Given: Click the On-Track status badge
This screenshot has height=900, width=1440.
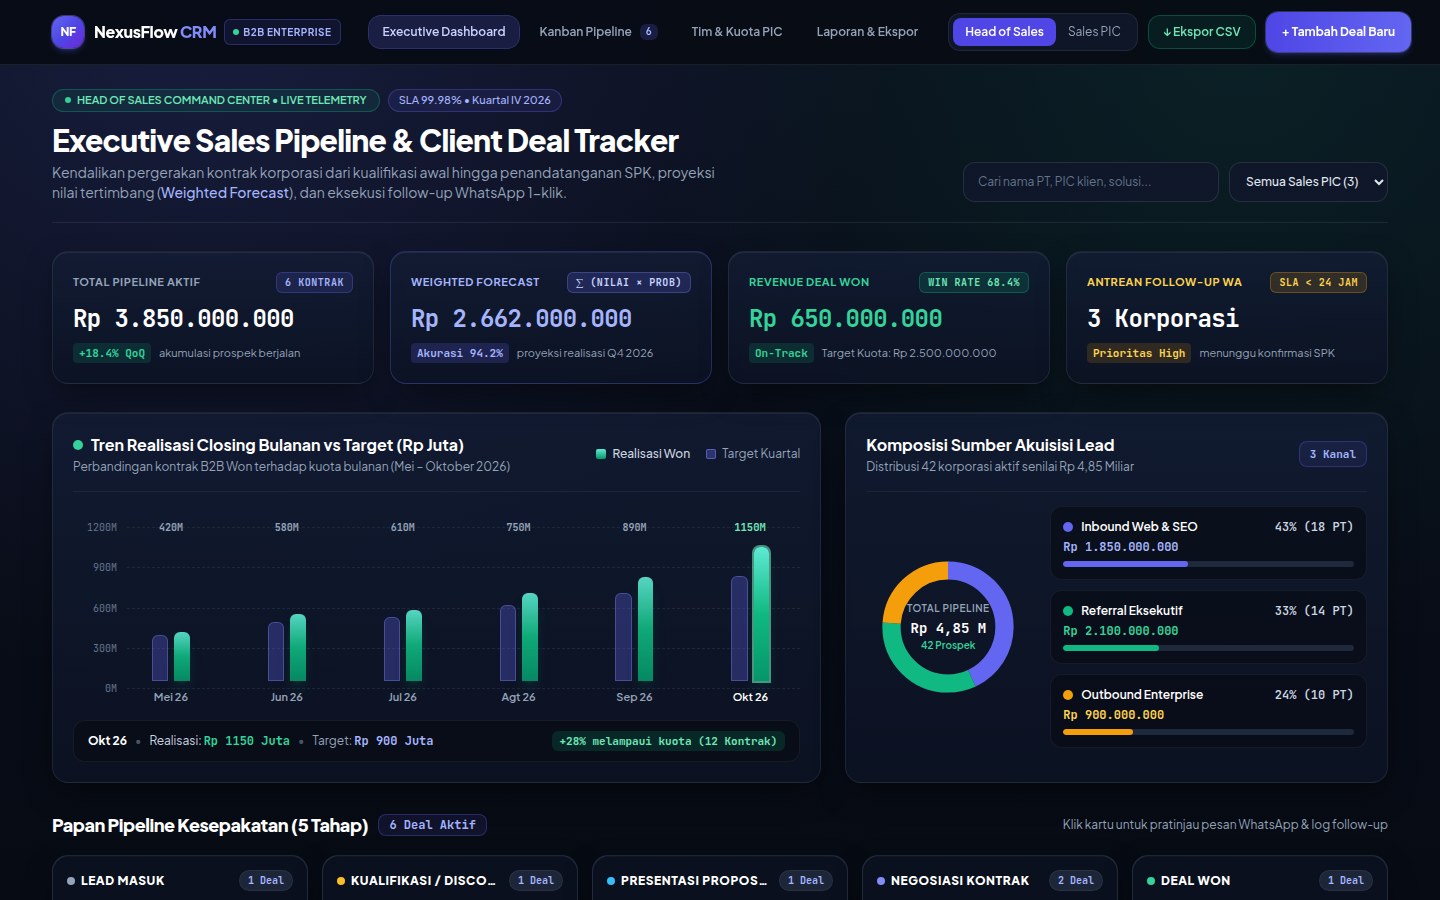Looking at the screenshot, I should (781, 353).
